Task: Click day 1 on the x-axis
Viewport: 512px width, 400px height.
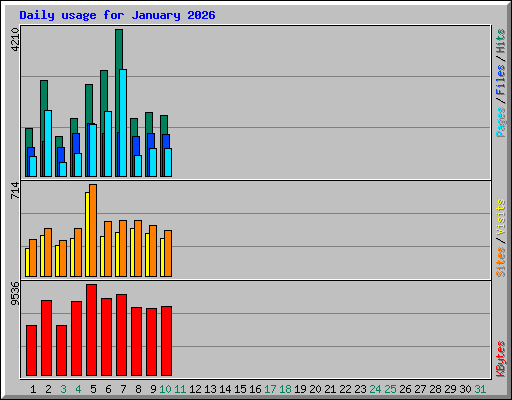Action: coord(33,389)
